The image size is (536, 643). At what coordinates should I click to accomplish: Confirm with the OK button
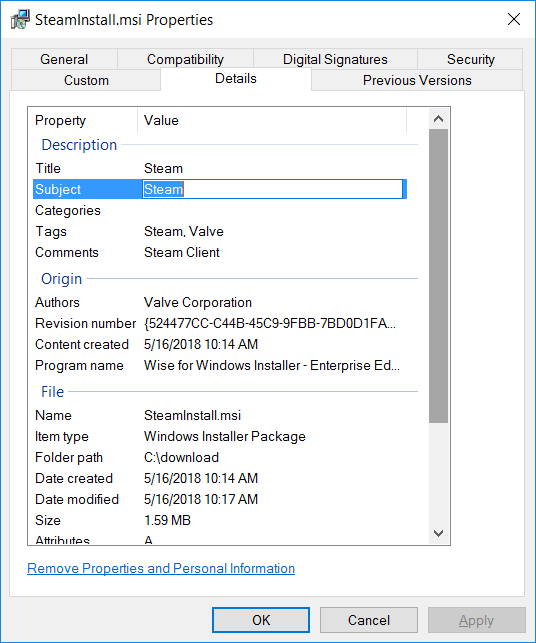point(261,620)
